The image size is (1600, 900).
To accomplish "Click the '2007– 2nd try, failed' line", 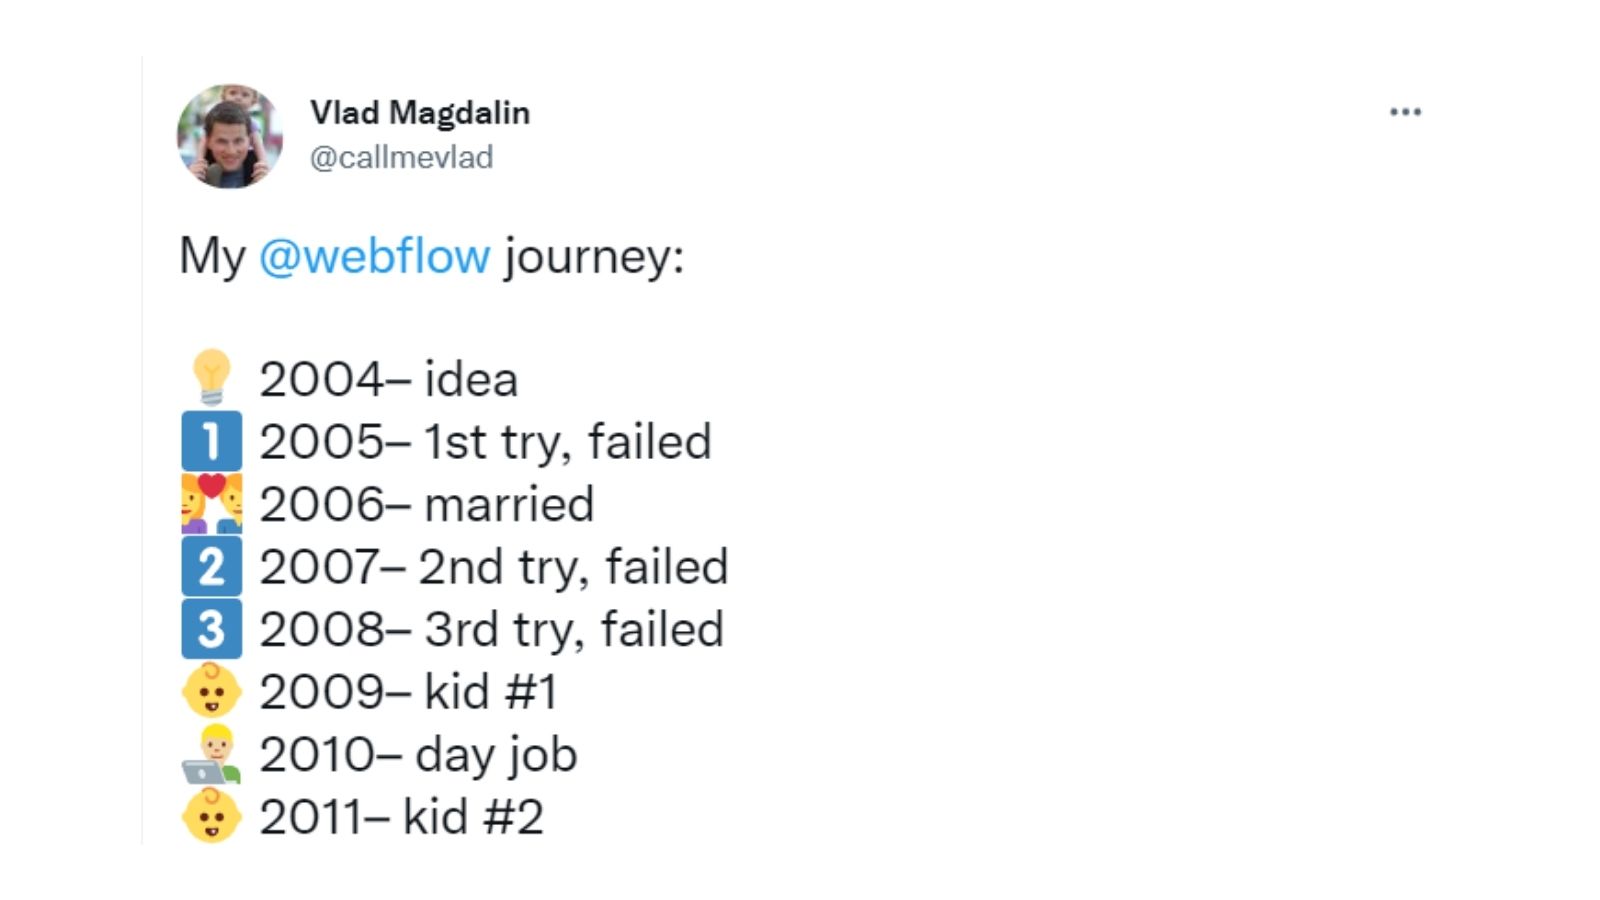I will pos(494,568).
